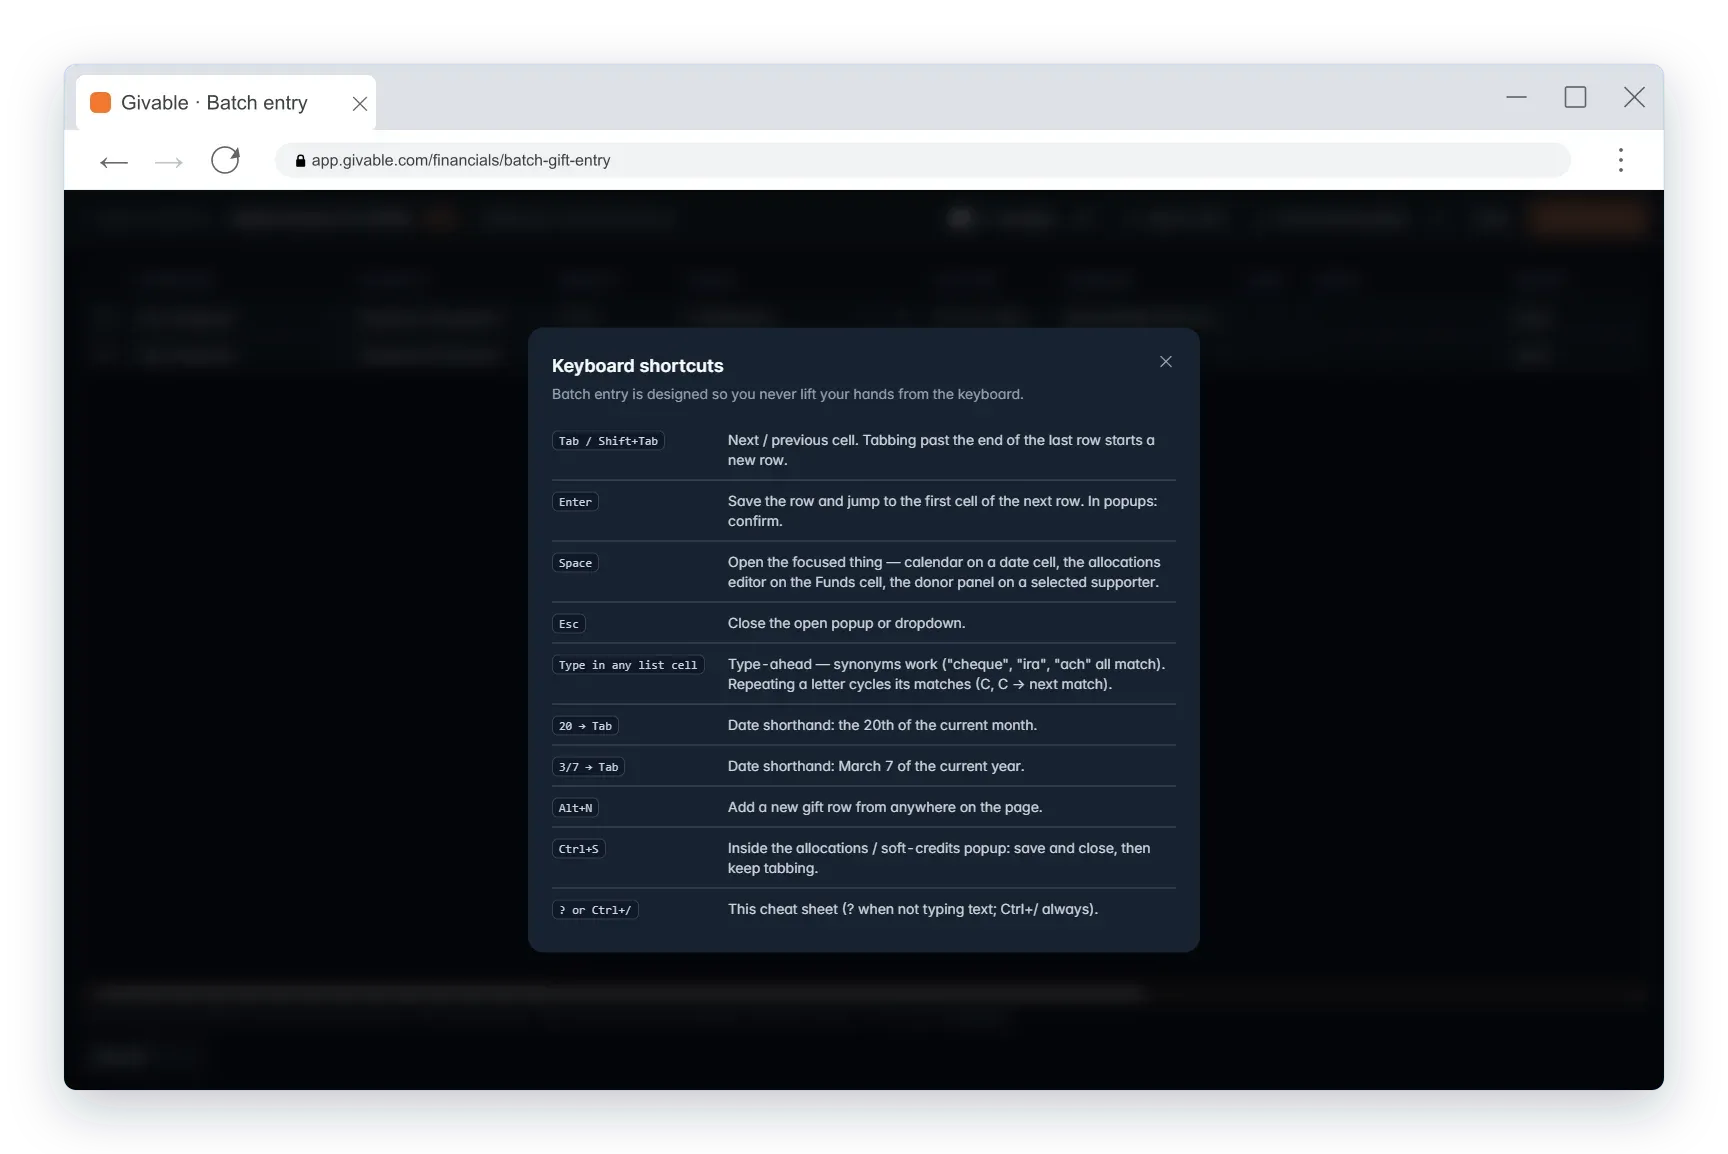Click the lock icon in address bar
The width and height of the screenshot is (1728, 1154).
pyautogui.click(x=300, y=160)
